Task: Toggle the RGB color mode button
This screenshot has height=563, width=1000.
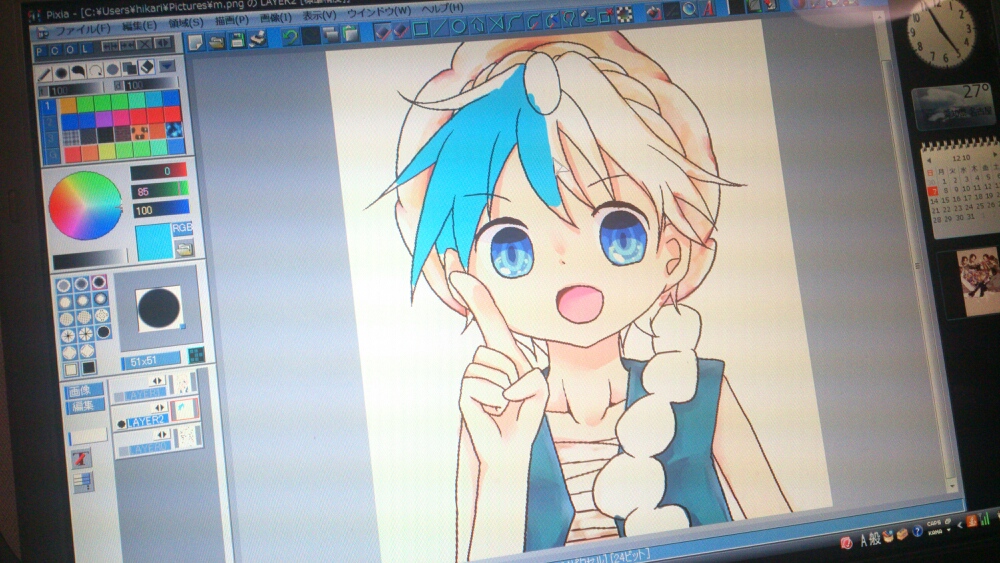Action: click(182, 228)
